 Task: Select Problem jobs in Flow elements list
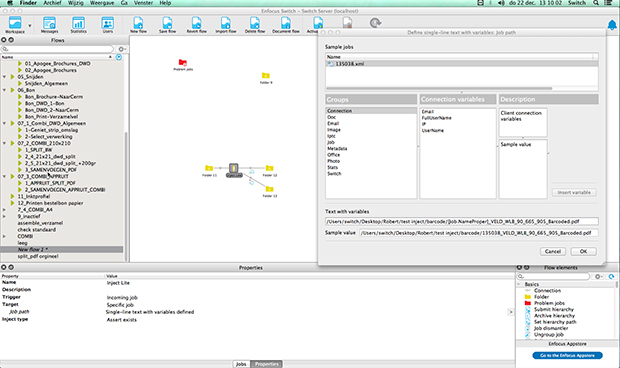pyautogui.click(x=549, y=303)
